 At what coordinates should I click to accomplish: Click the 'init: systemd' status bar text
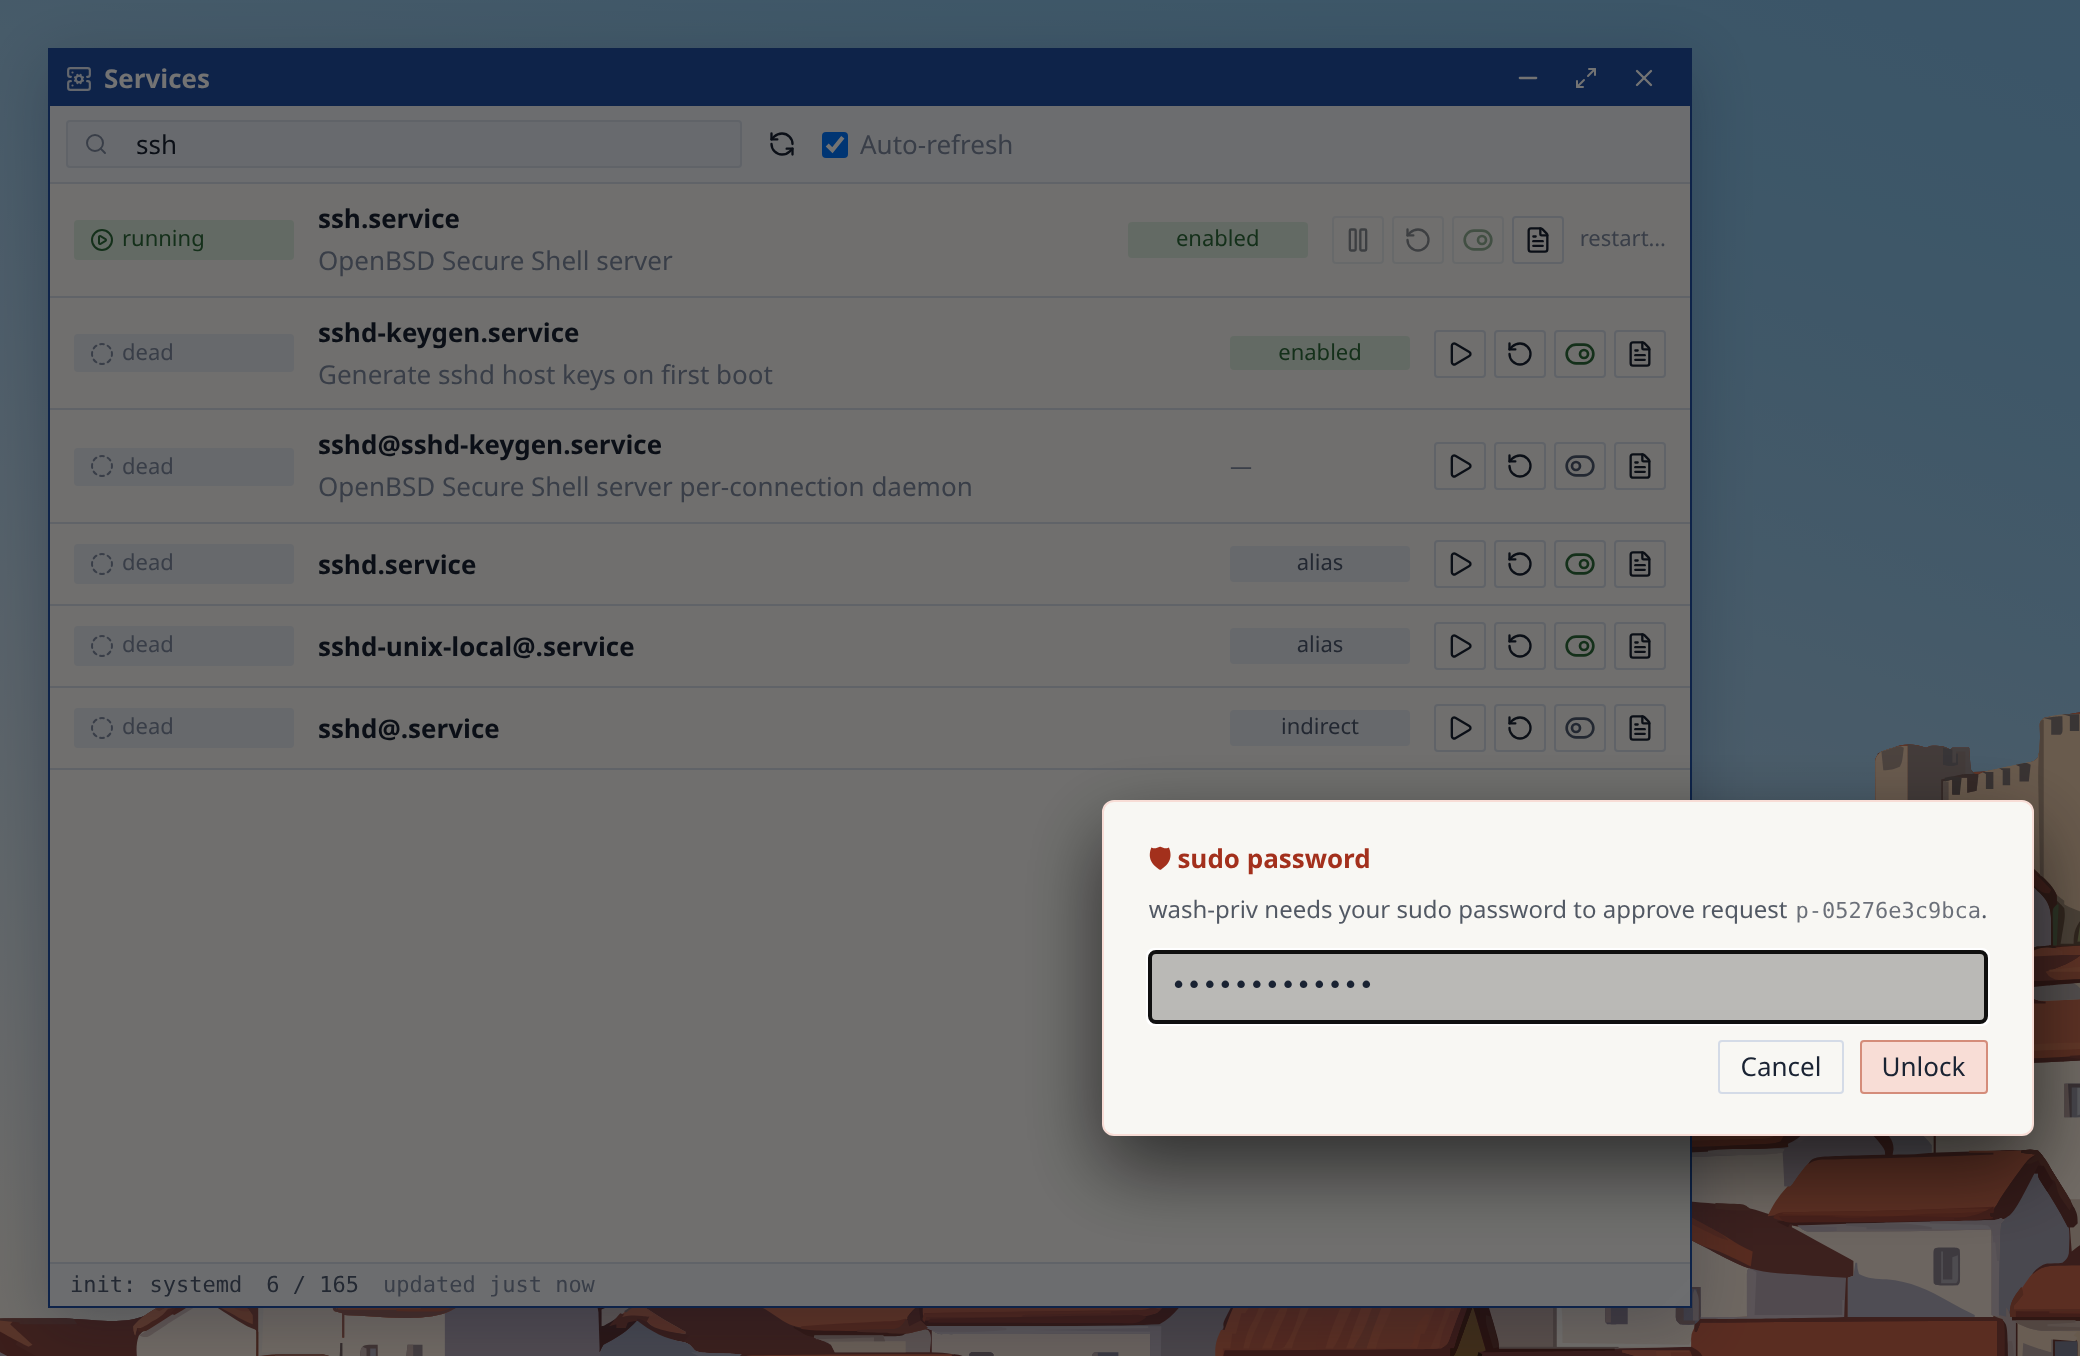156,1284
